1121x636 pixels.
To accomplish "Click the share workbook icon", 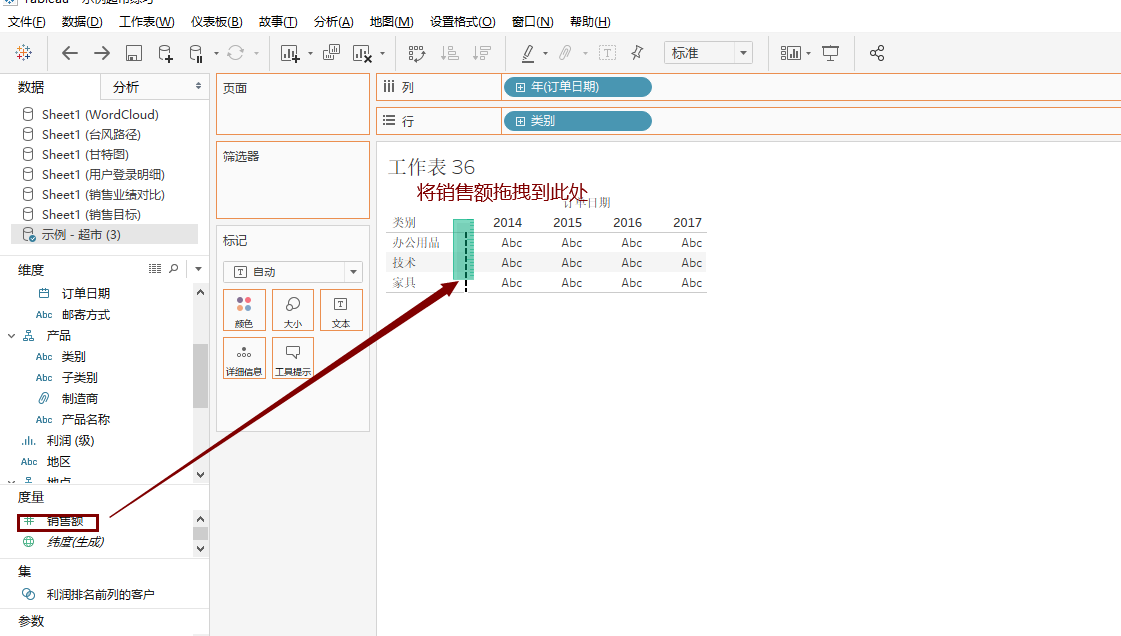I will coord(877,53).
